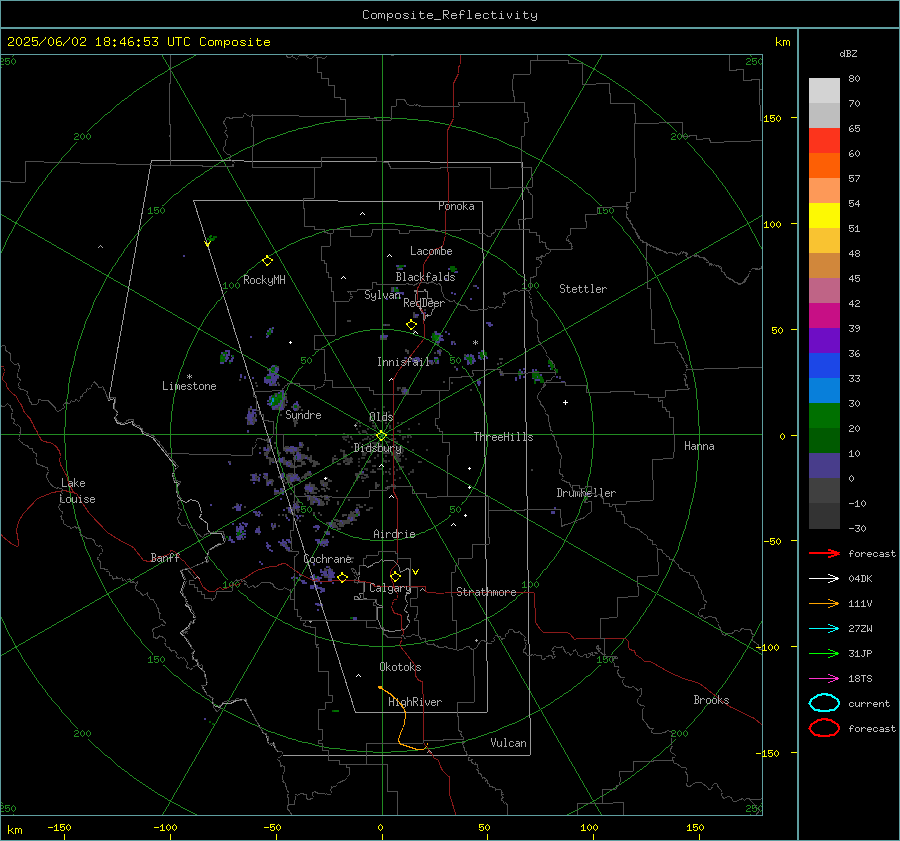
Task: Select the HighRiver map label
Action: (415, 702)
